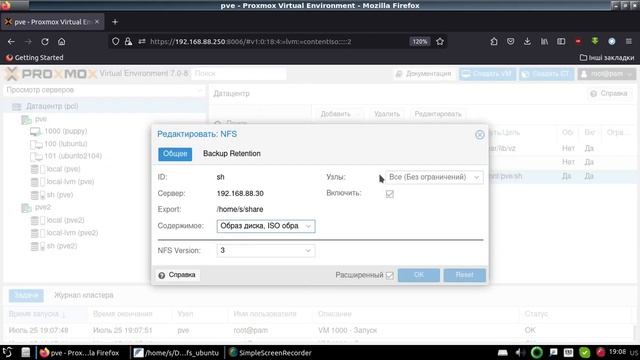Click the Reset button in dialog
Viewport: 640px width, 360px height.
(x=464, y=275)
